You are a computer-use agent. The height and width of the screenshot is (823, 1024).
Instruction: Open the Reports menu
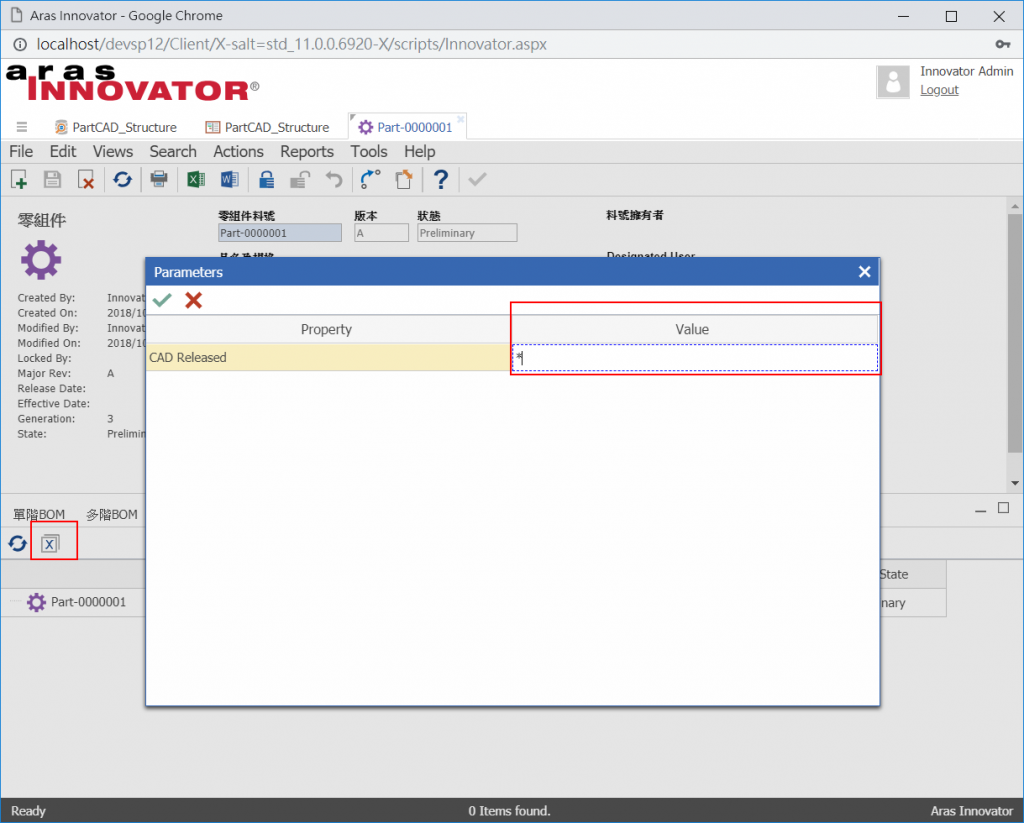pyautogui.click(x=307, y=152)
